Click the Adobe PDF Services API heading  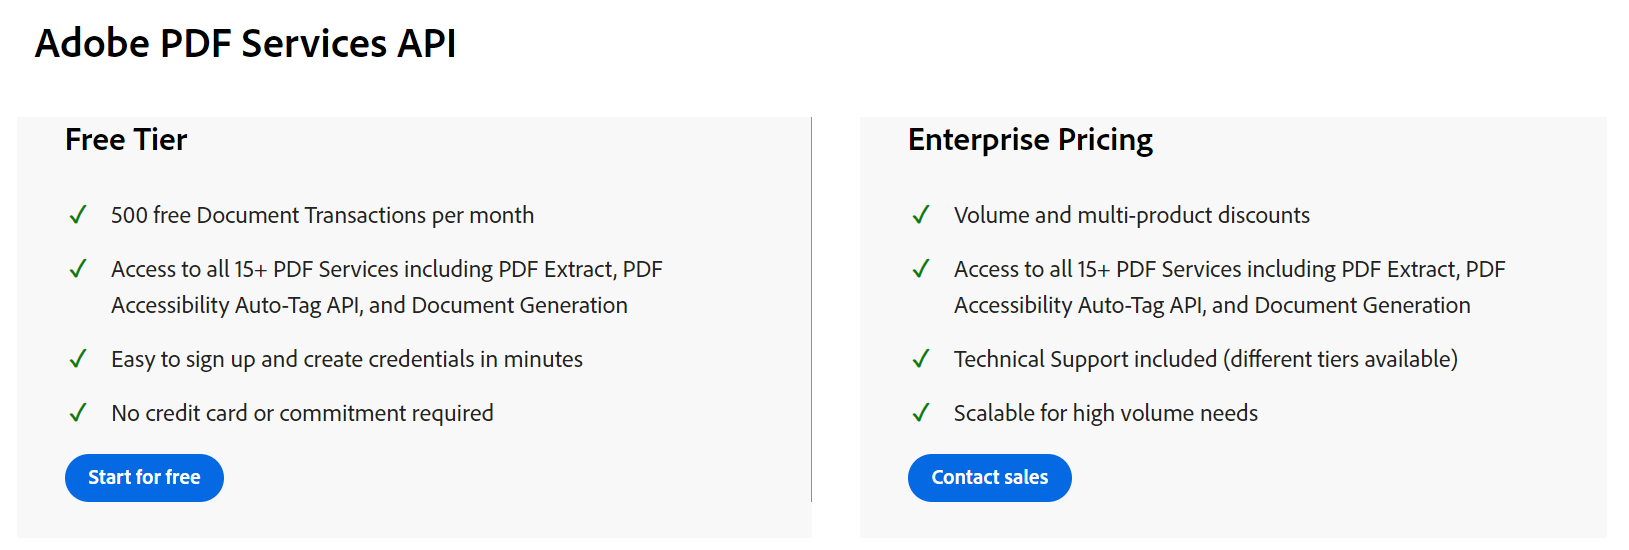point(246,44)
